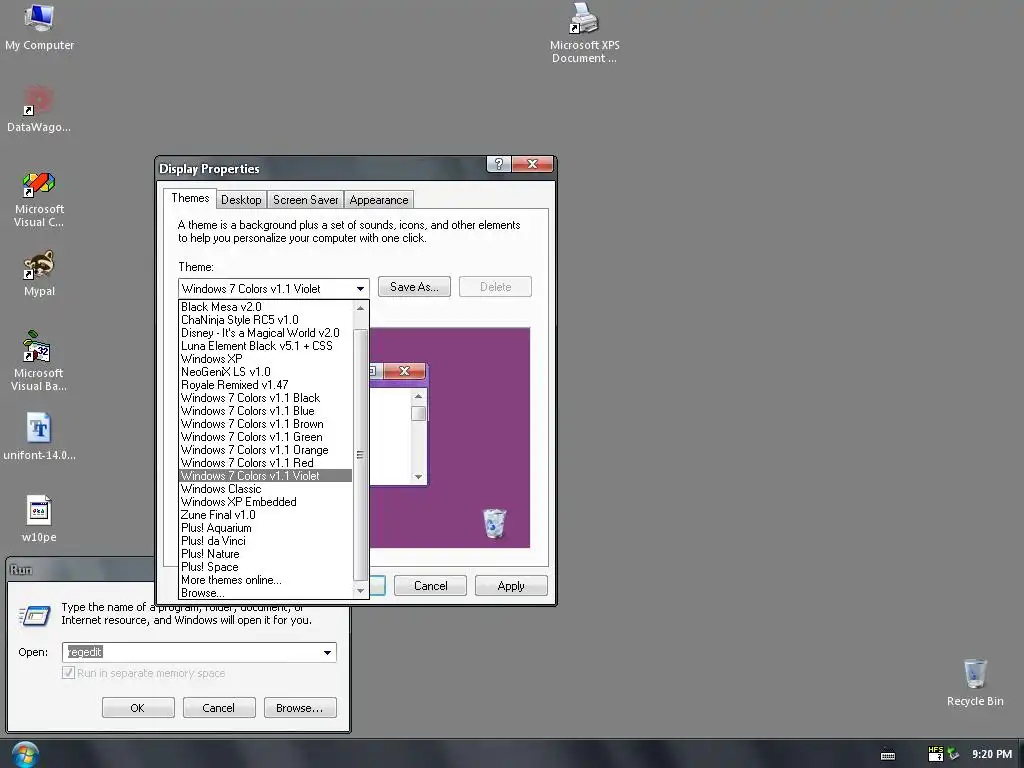Image resolution: width=1024 pixels, height=768 pixels.
Task: Select Windows 7 Colors v1.1 Red
Action: pos(265,463)
